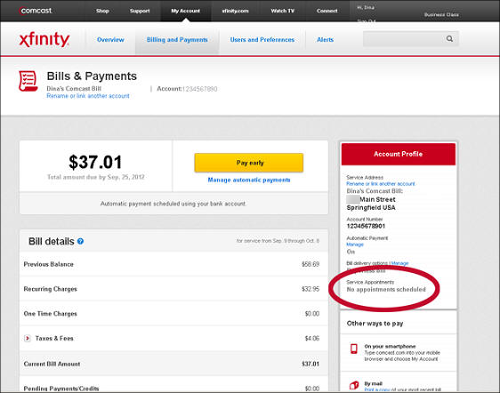The height and width of the screenshot is (393, 500).
Task: Click account number 12345678901 in profile
Action: [x=366, y=226]
